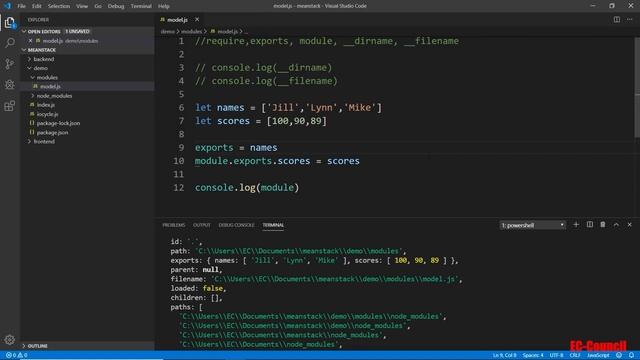Collapse the demo folder
This screenshot has height=360, width=640.
(x=41, y=68)
